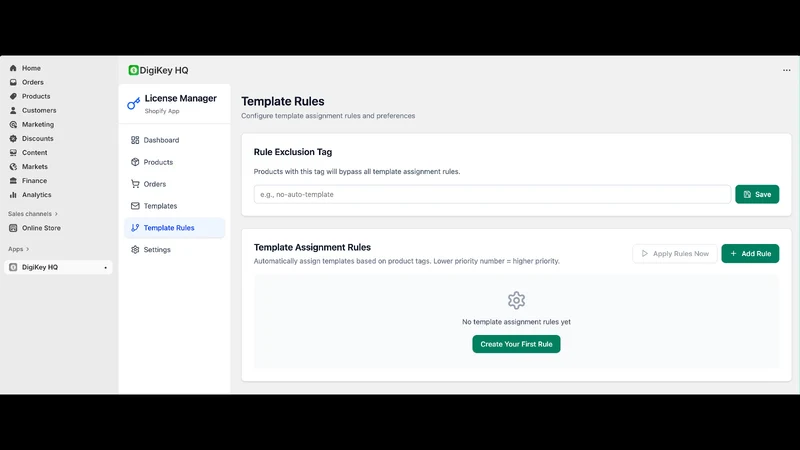
Task: Click the 'Rule Exclusion Tag' heading
Action: pos(293,152)
